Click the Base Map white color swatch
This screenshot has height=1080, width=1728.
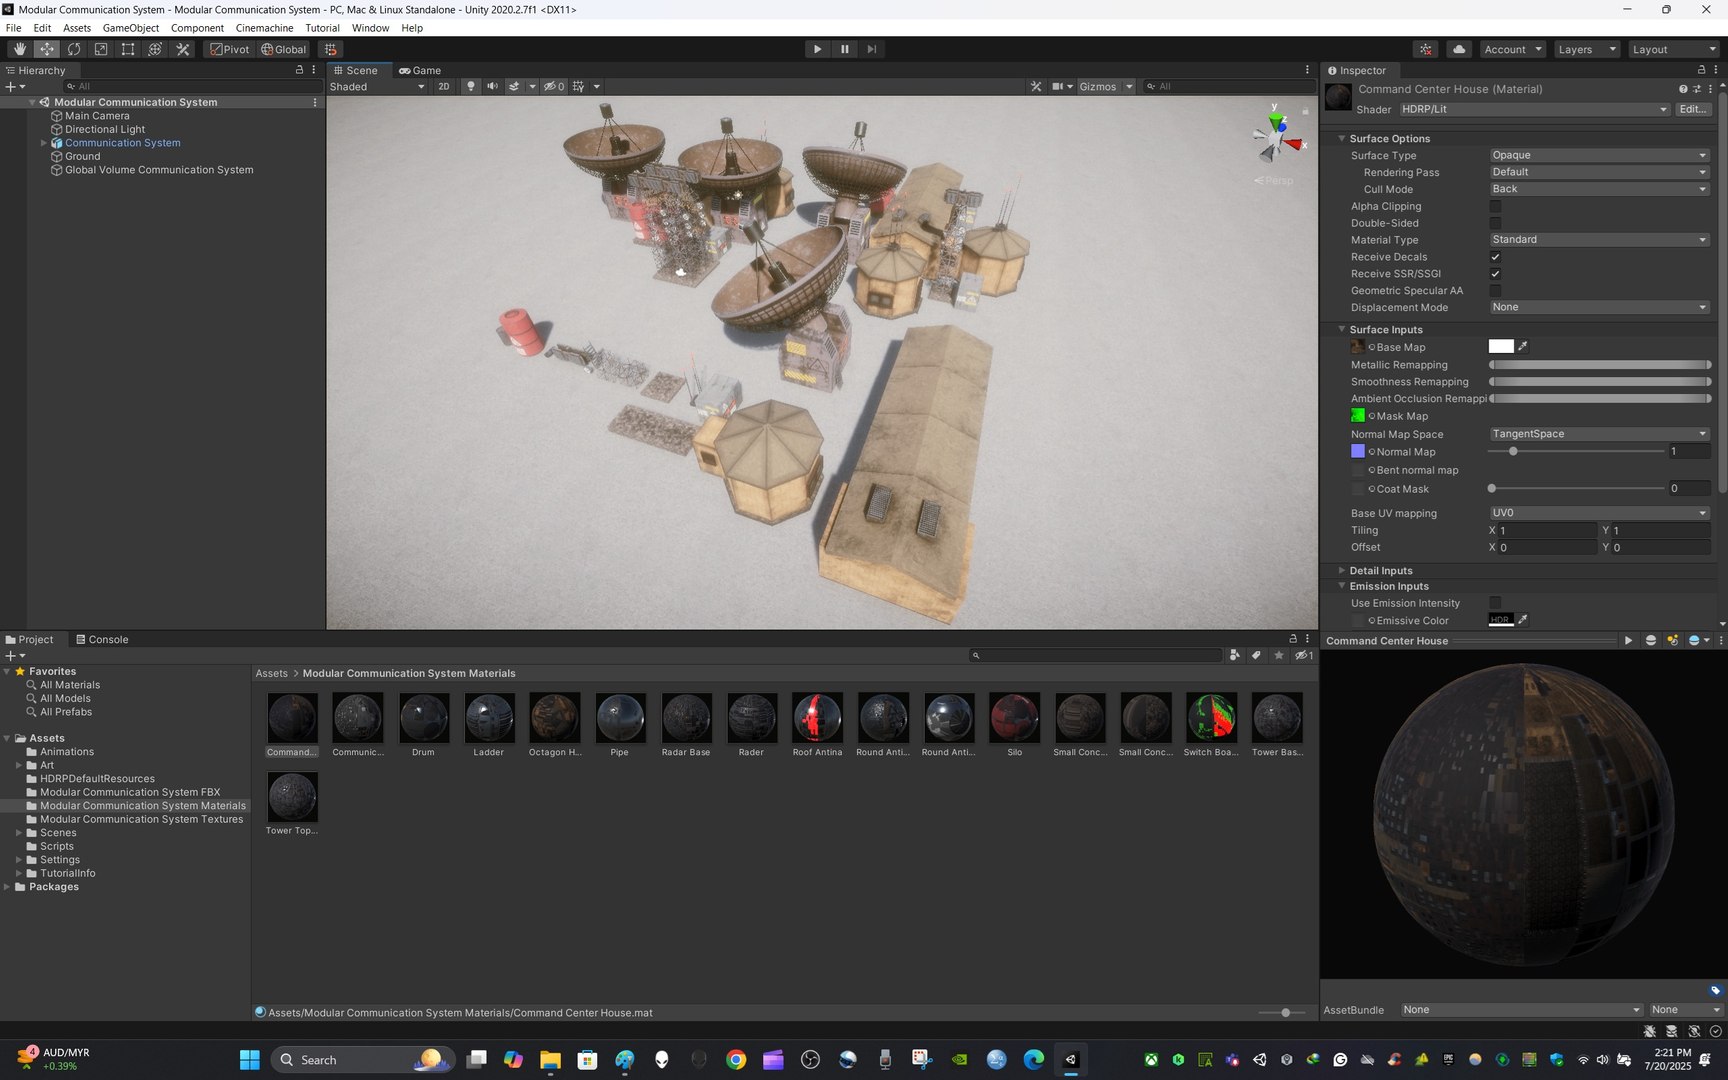point(1501,346)
